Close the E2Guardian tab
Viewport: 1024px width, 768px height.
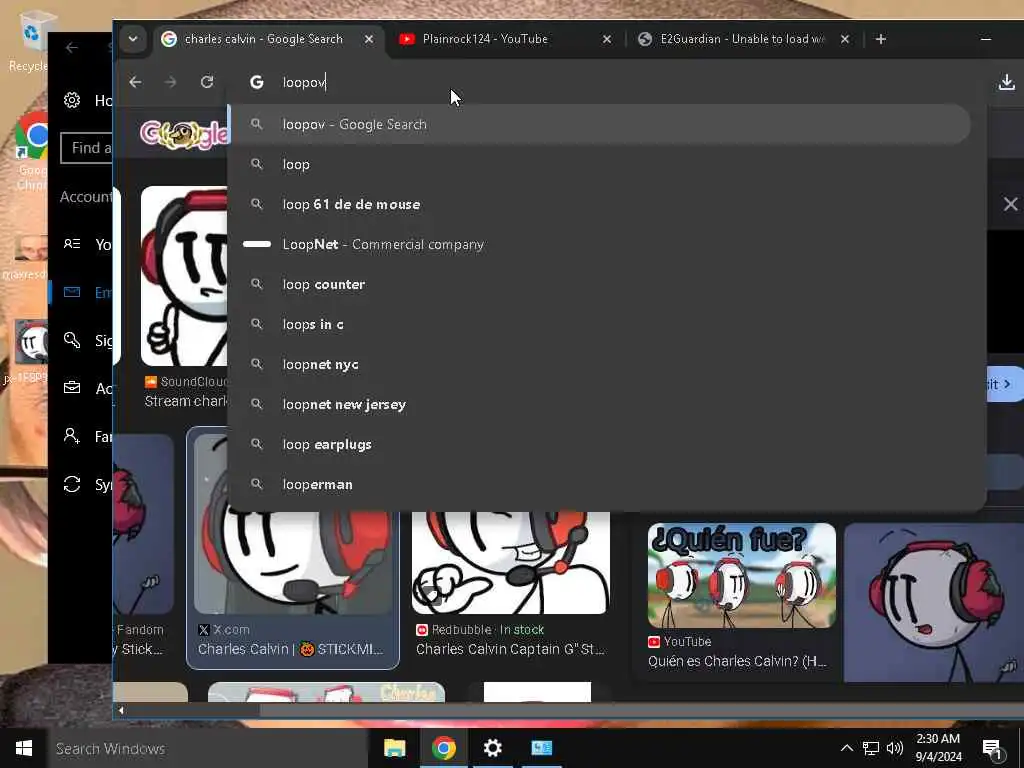[844, 39]
